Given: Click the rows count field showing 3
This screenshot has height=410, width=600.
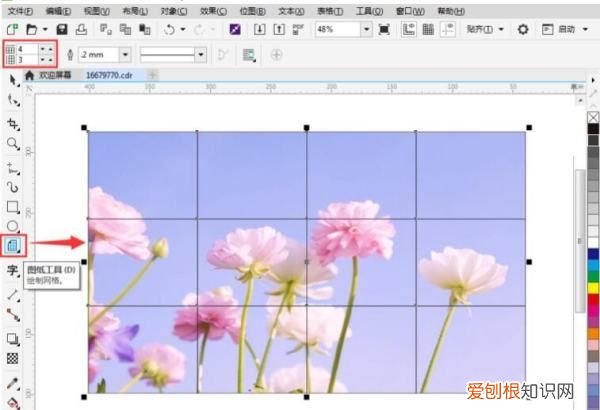Looking at the screenshot, I should [27, 60].
